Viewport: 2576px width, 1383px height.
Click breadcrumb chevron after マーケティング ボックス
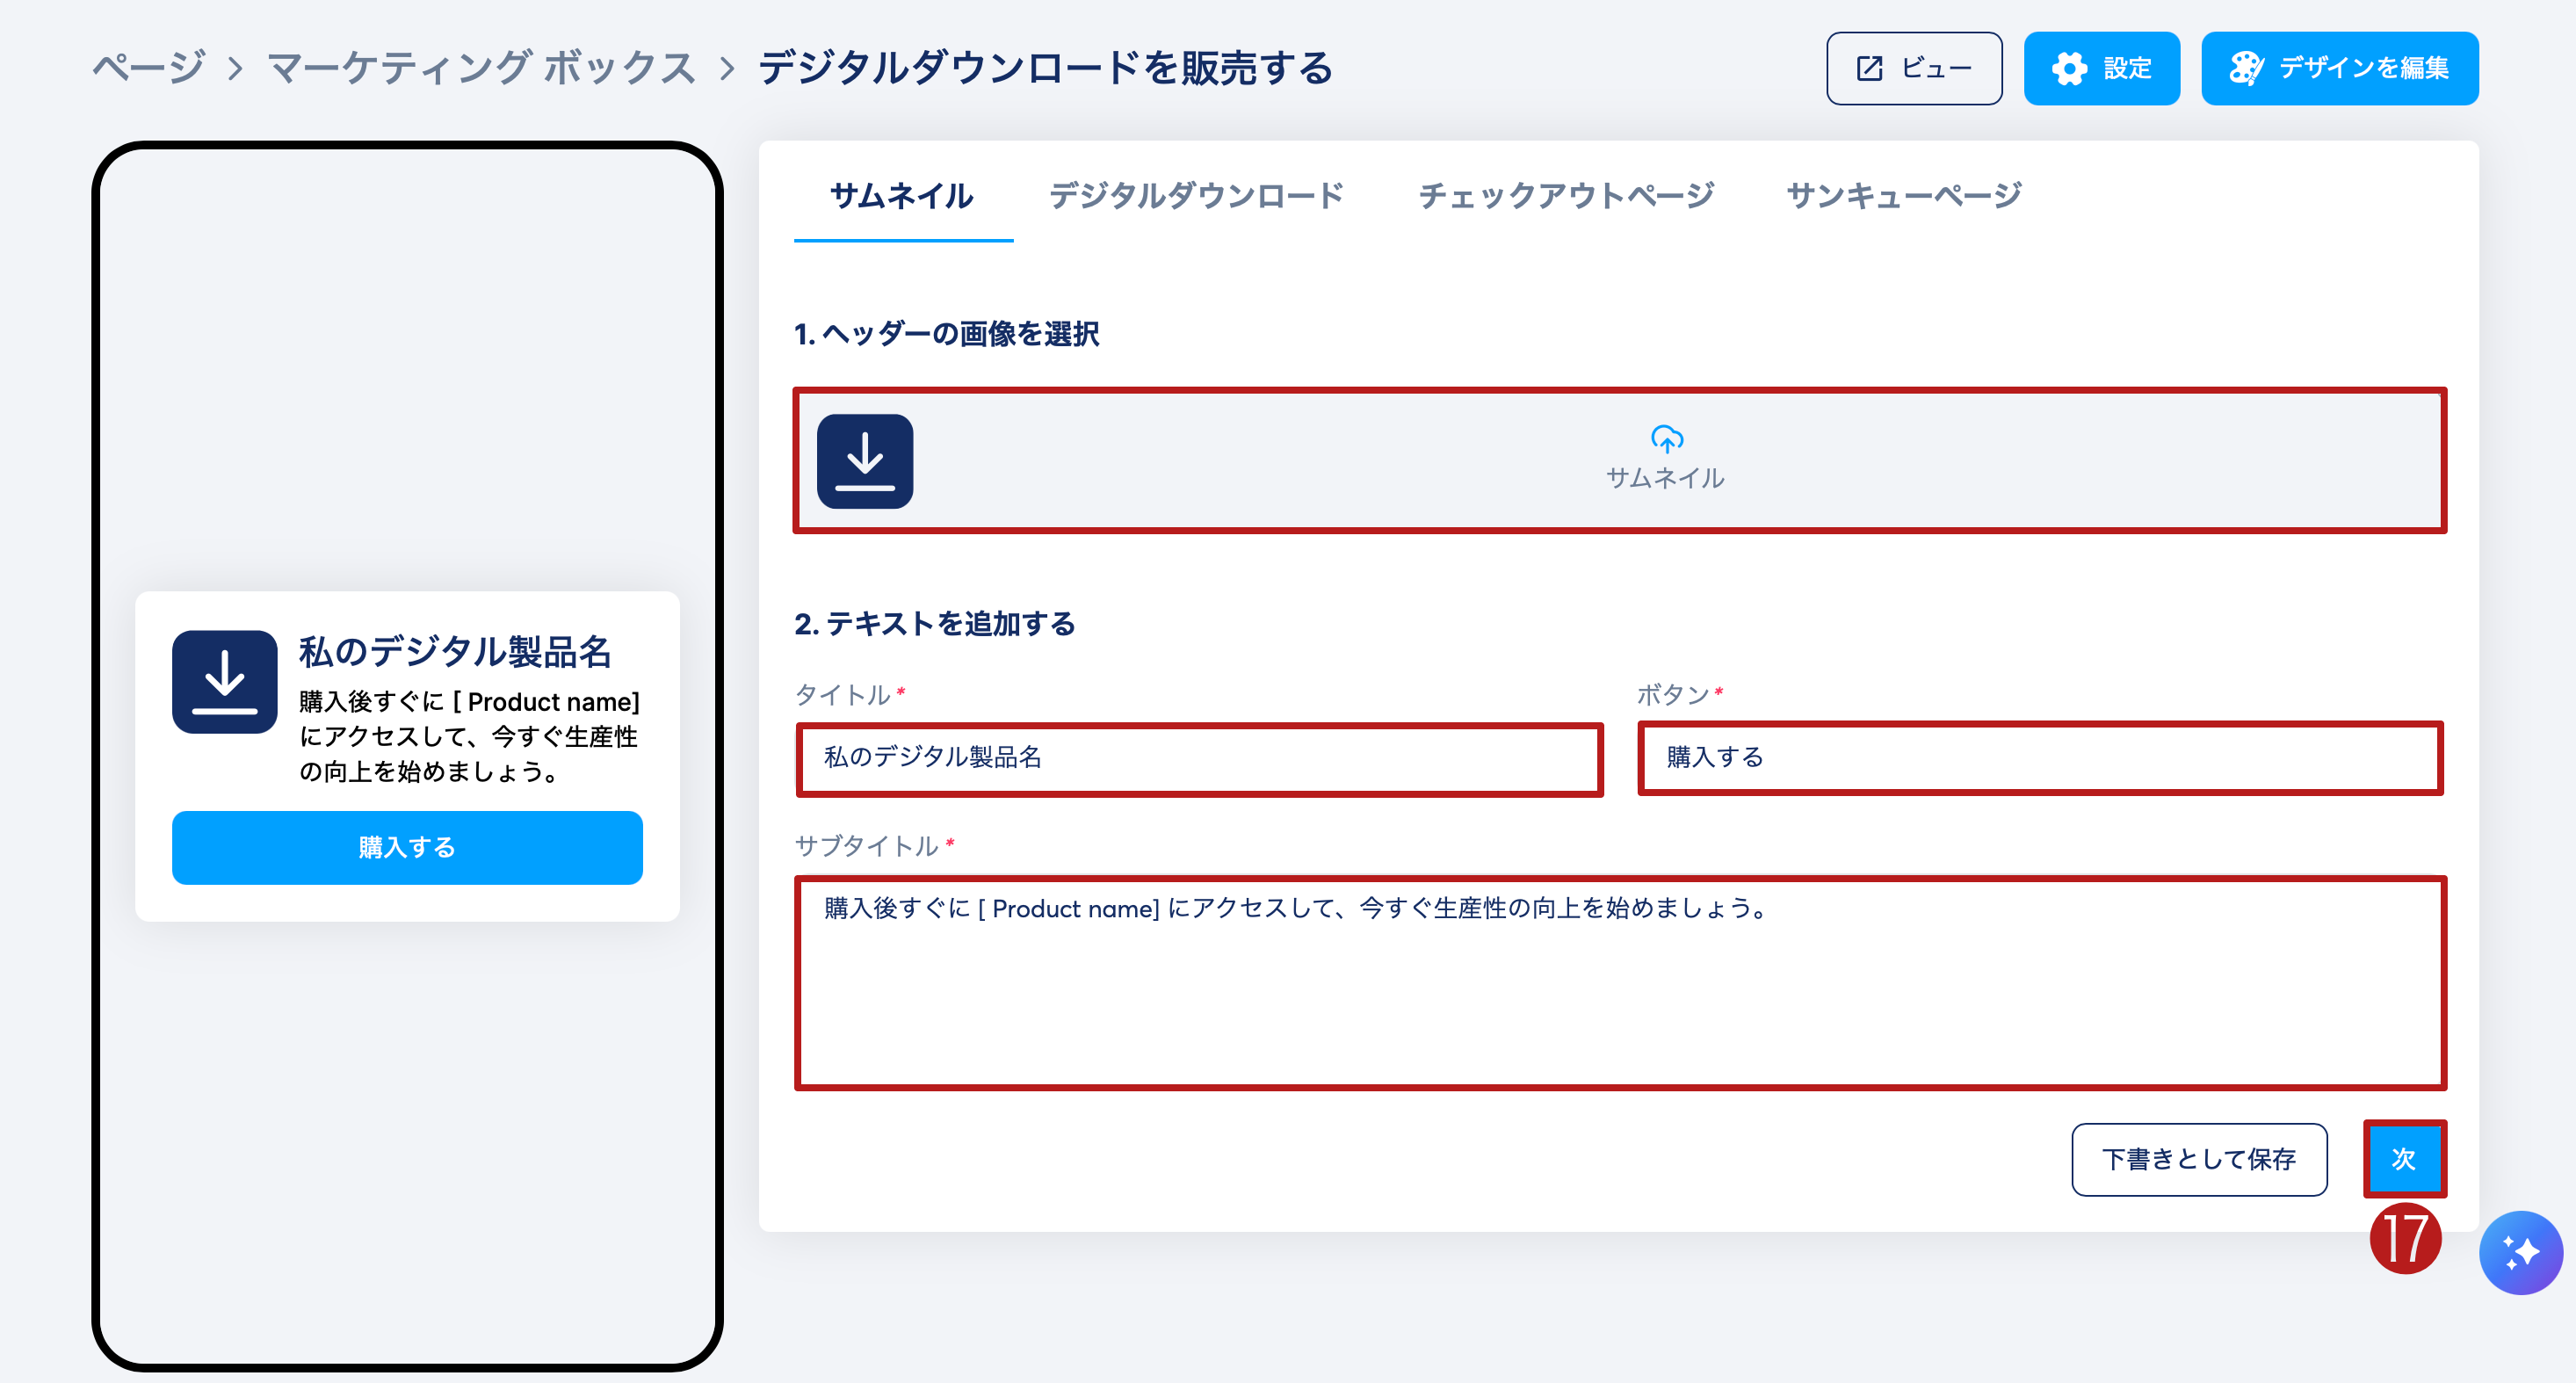(728, 68)
